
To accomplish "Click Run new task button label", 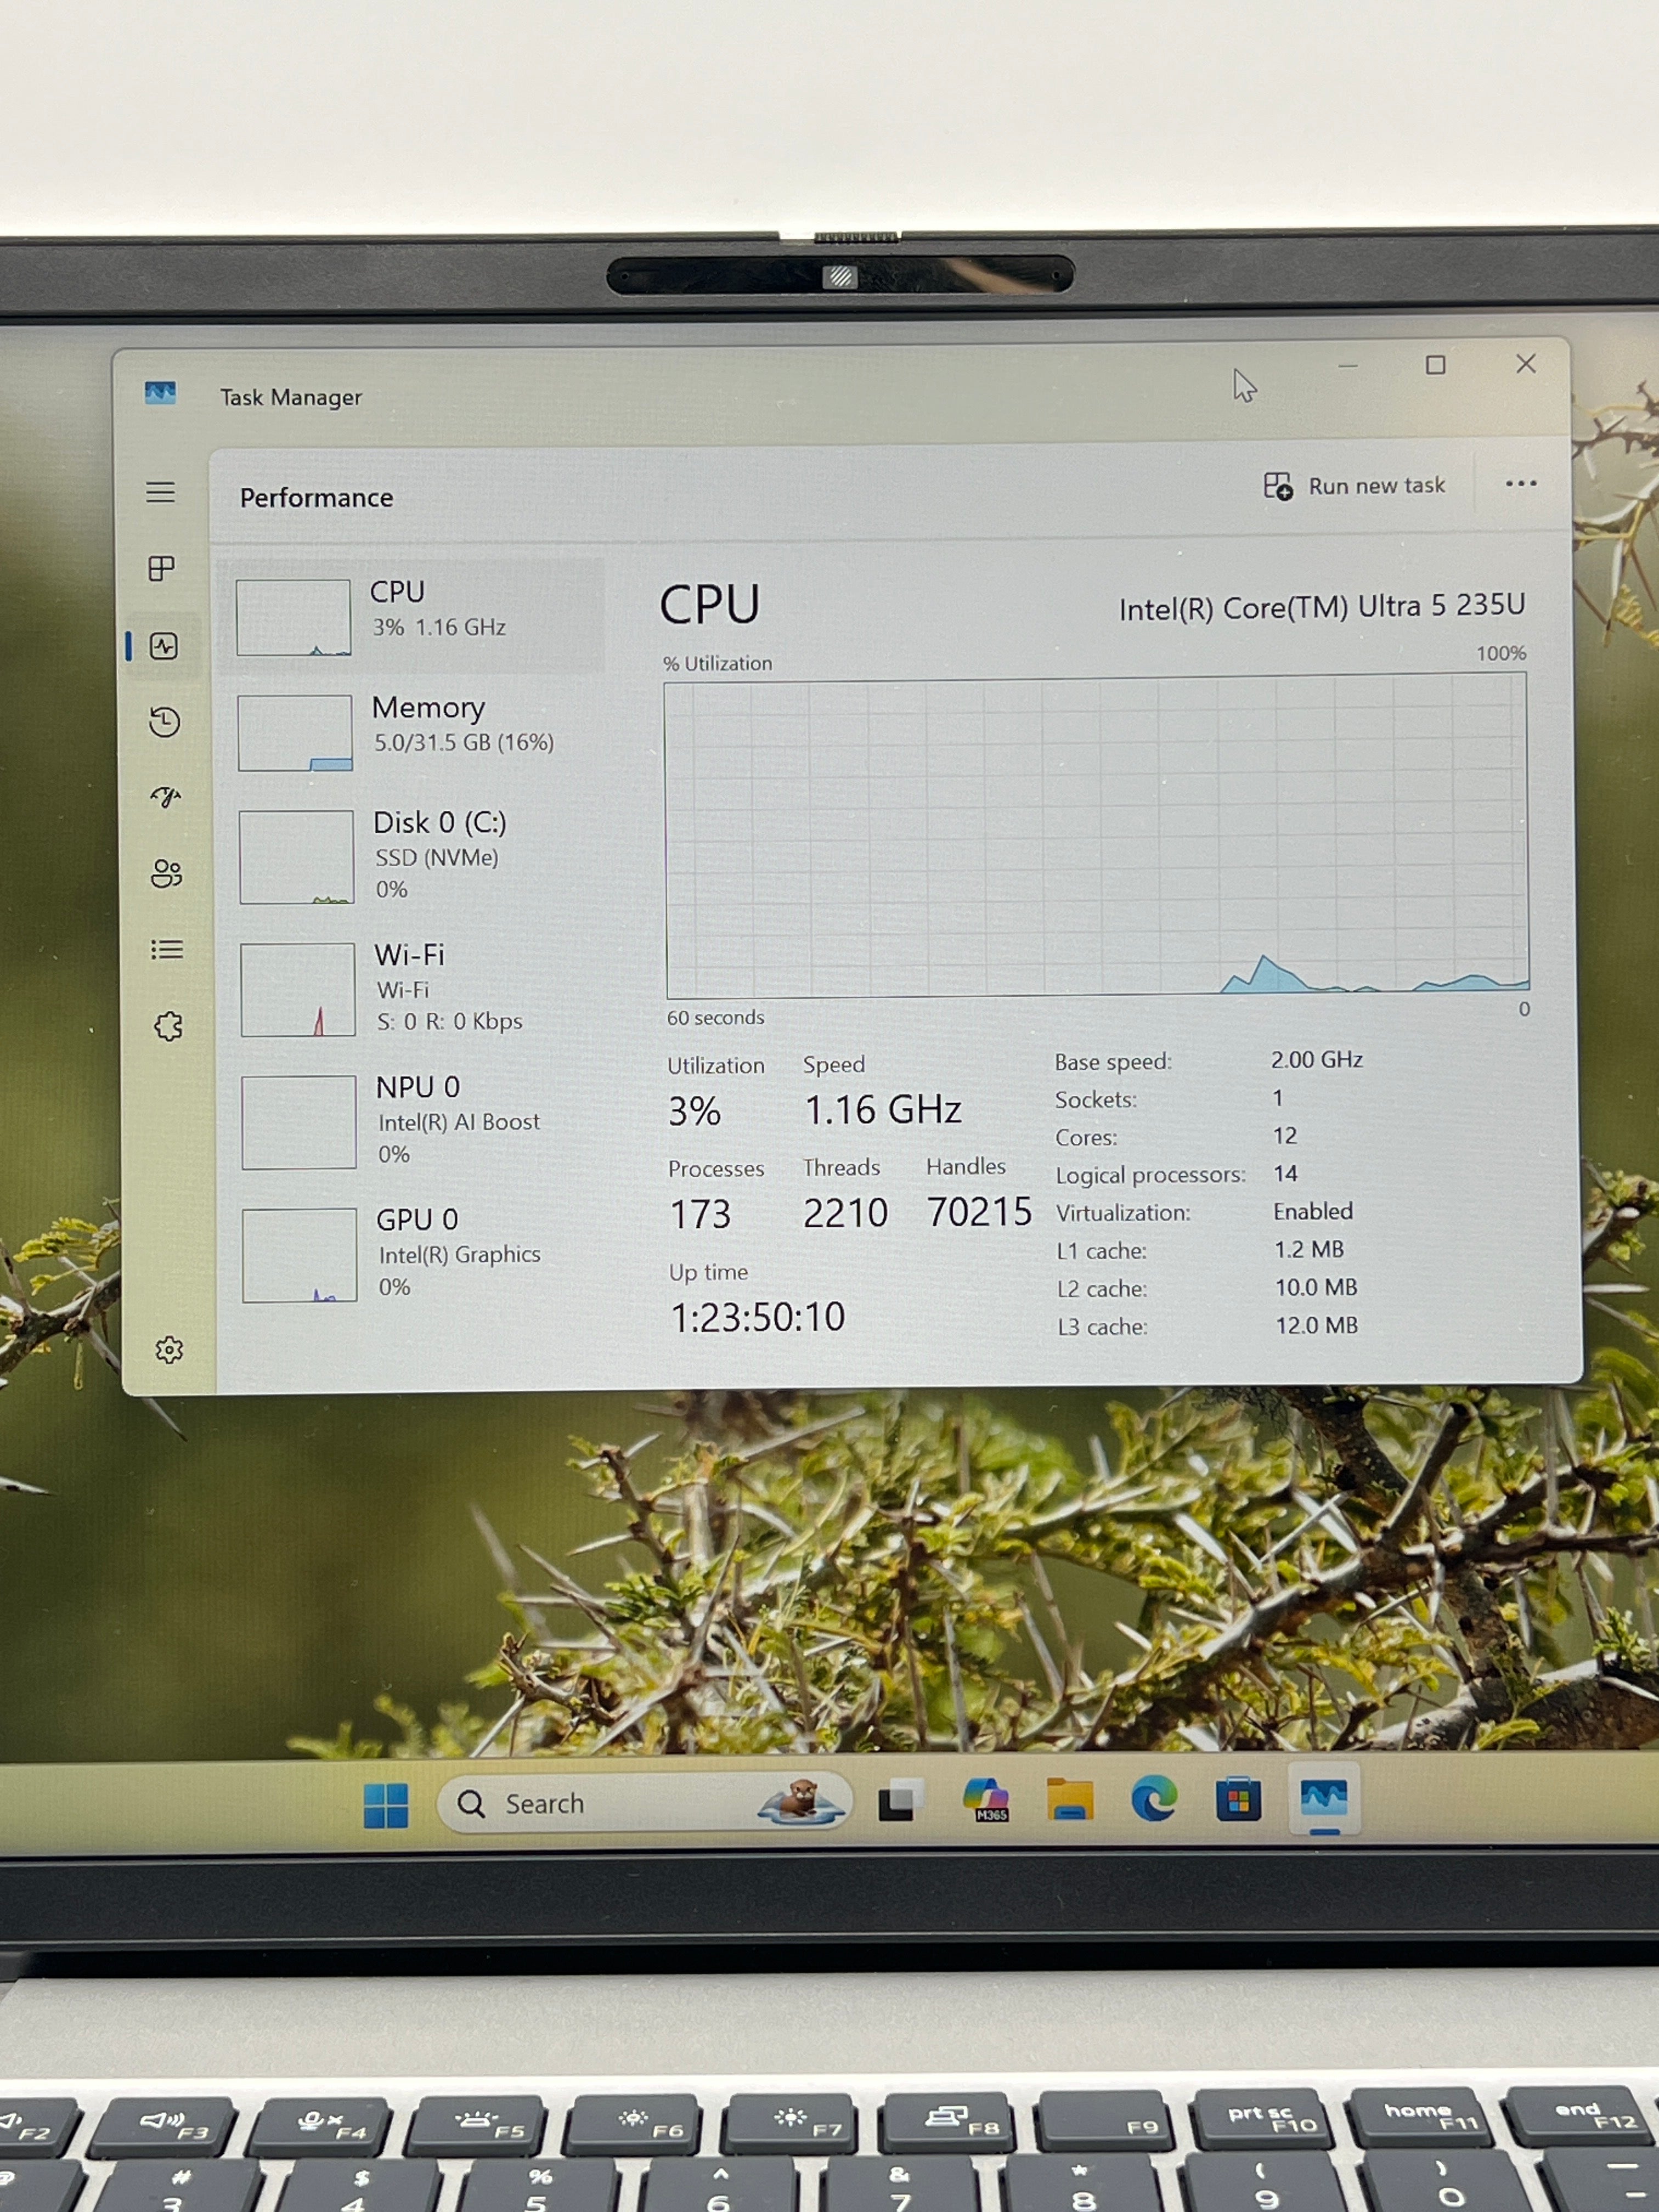I will pos(1377,486).
